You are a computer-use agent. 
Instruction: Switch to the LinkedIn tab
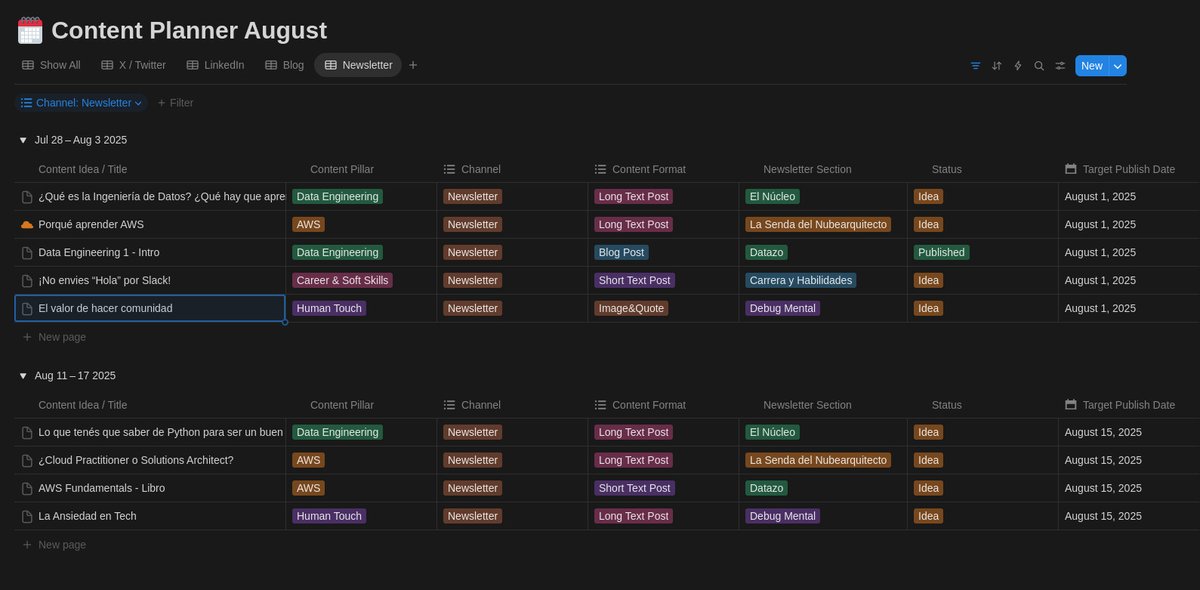[215, 65]
